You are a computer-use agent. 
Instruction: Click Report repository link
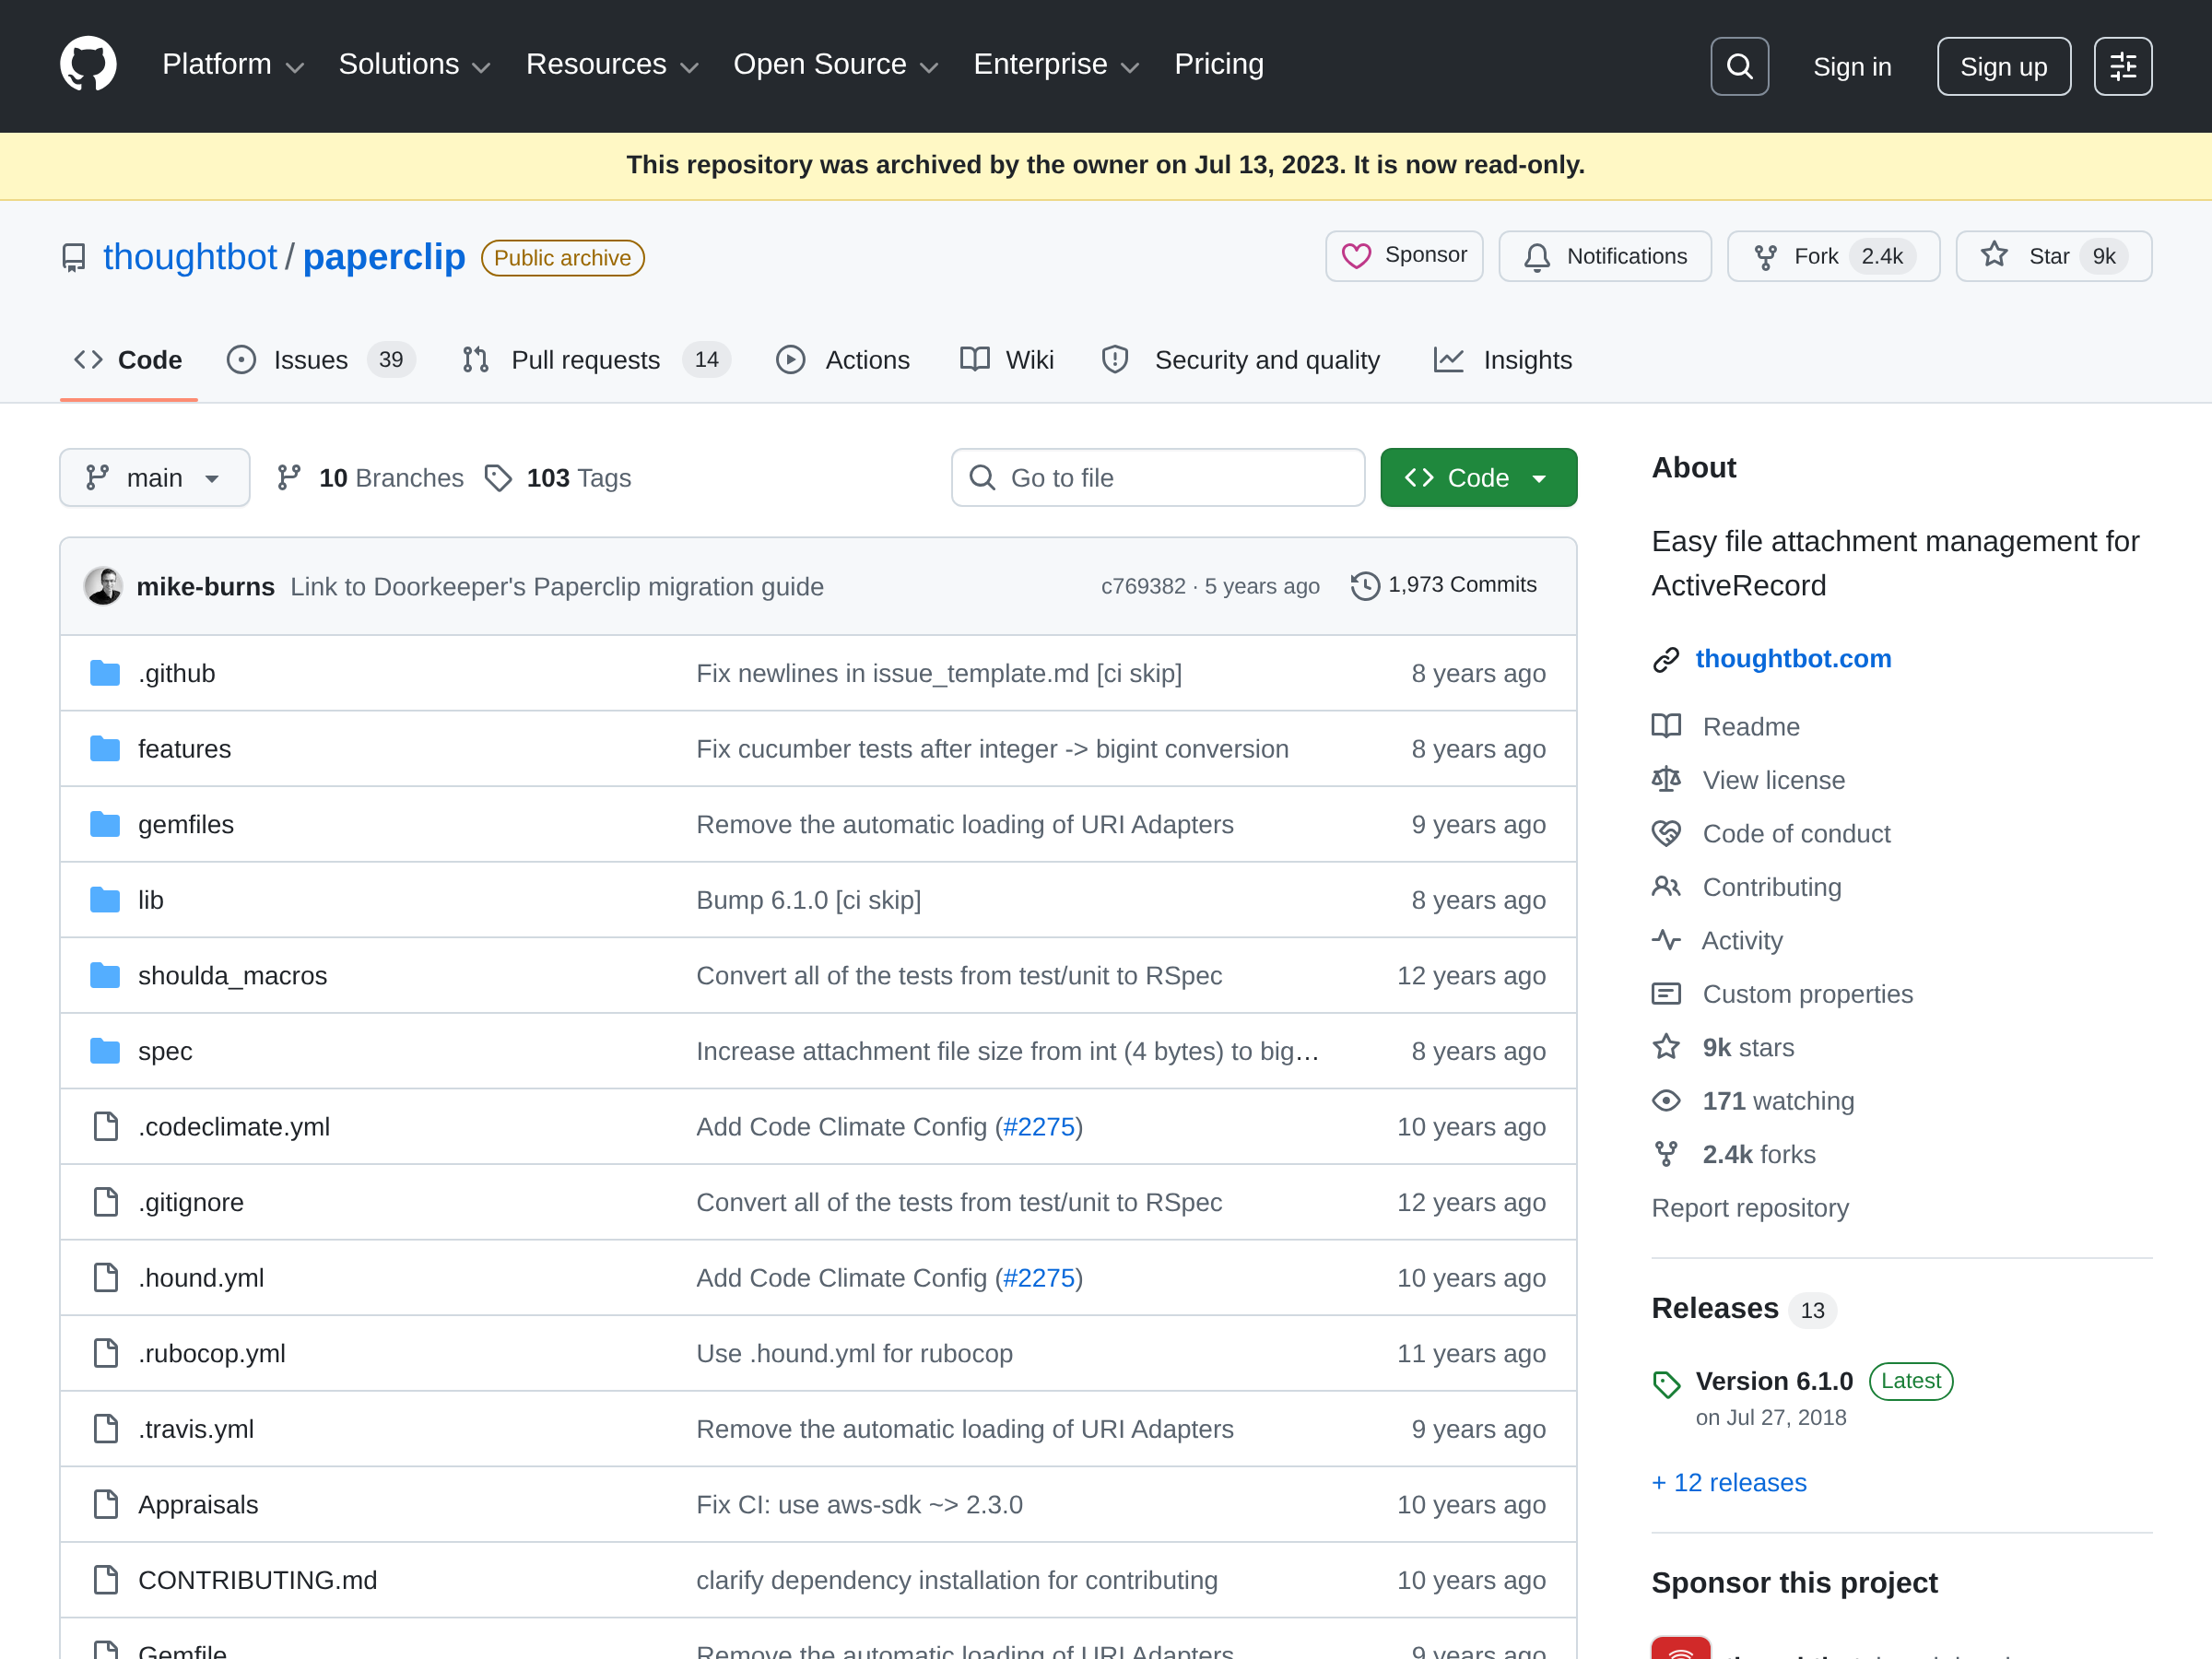(x=1750, y=1207)
